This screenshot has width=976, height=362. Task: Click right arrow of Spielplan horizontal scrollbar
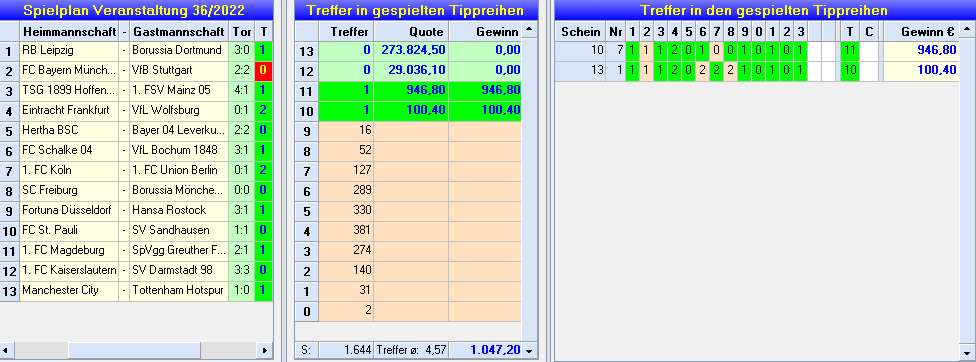265,351
